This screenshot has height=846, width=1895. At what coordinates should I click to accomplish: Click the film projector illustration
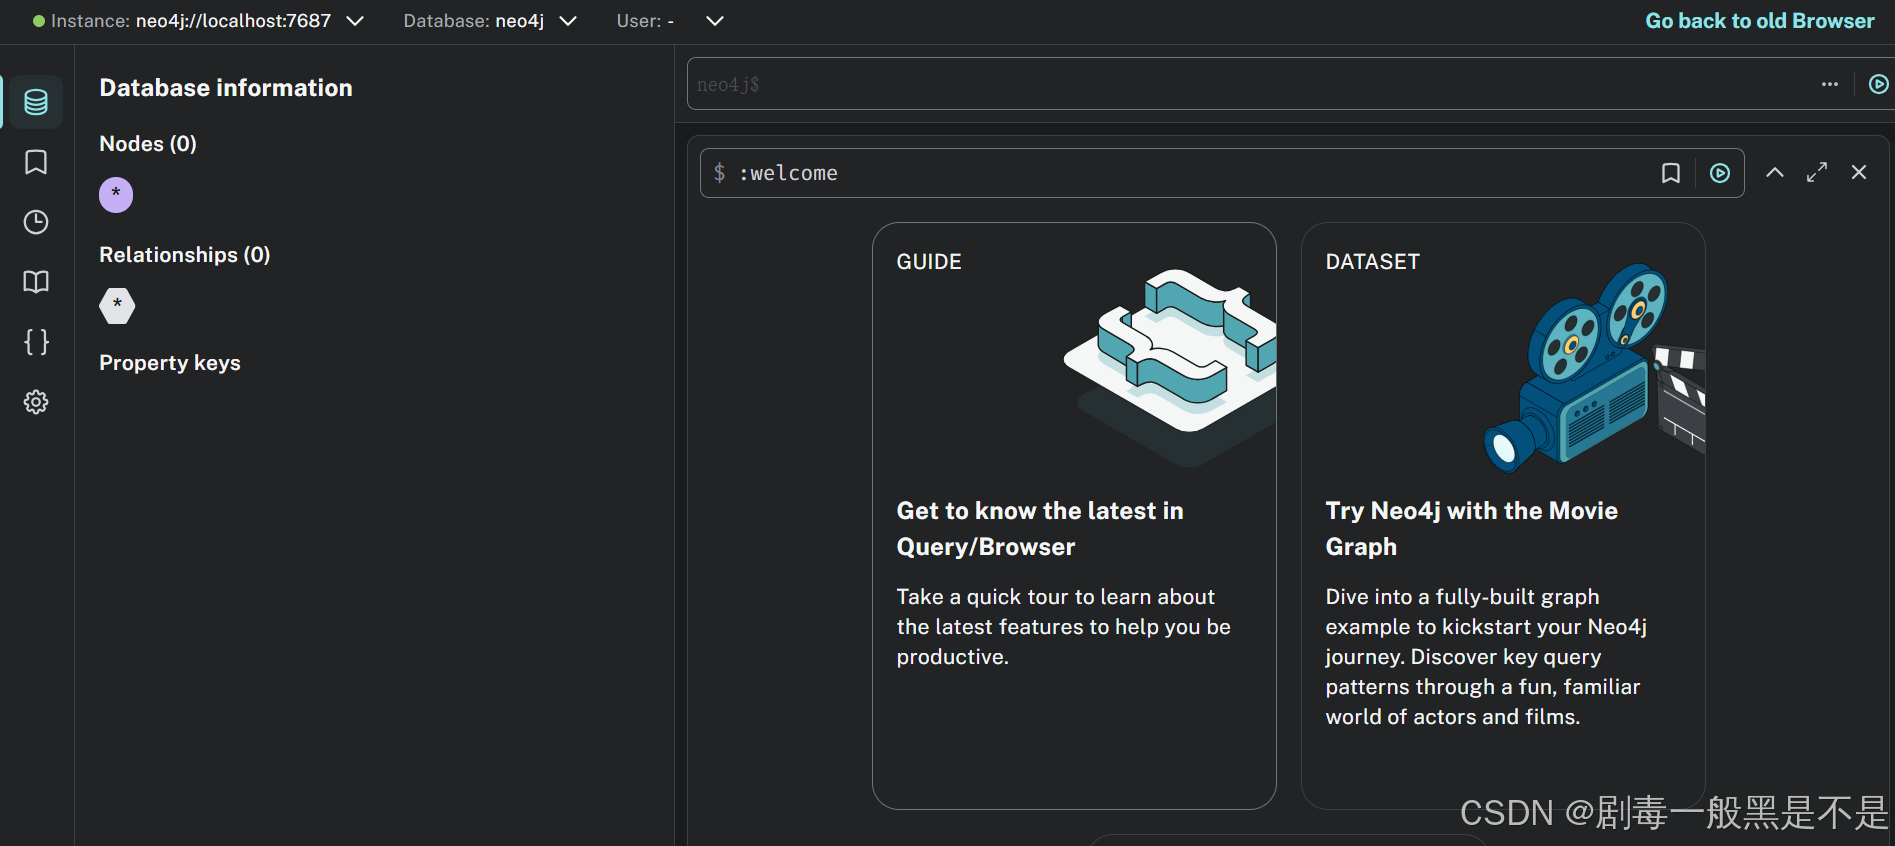(x=1594, y=368)
